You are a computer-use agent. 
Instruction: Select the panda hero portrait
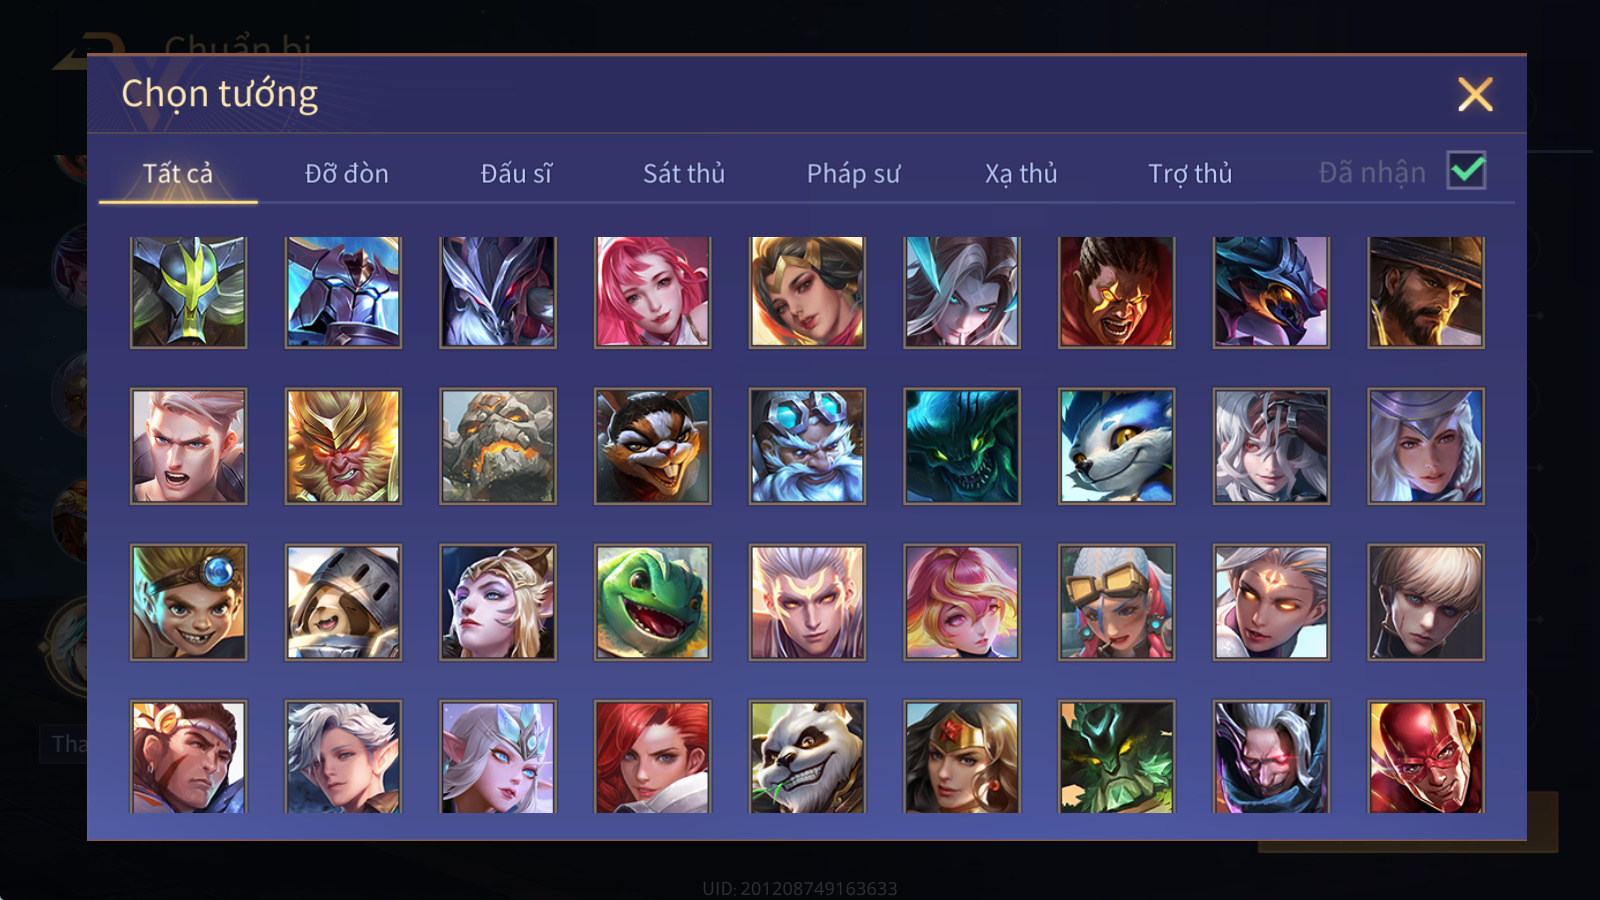807,757
